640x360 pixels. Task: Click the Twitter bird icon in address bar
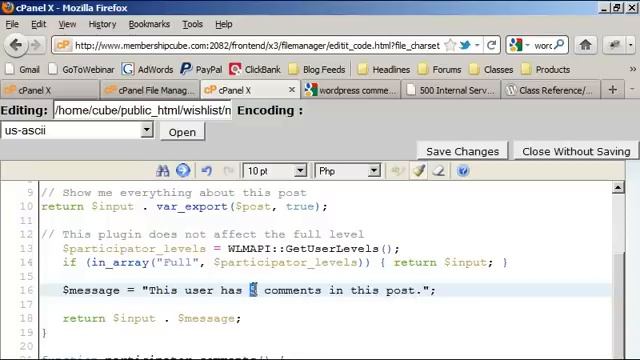464,45
